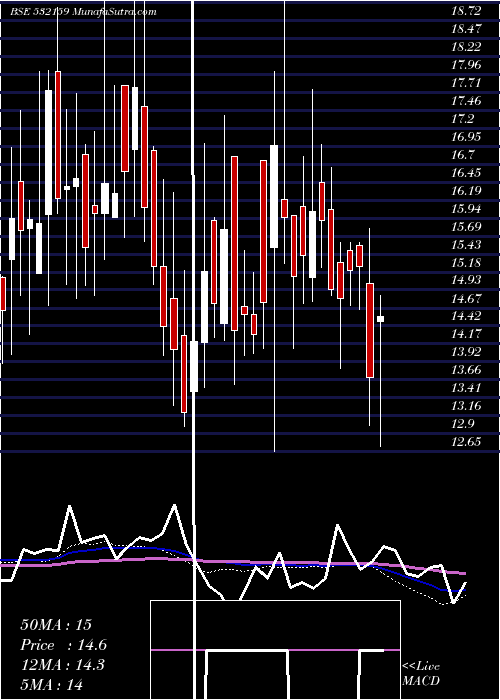This screenshot has width=500, height=700.
Task: Click the last small white candlestick near 14.42
Action: [380, 319]
